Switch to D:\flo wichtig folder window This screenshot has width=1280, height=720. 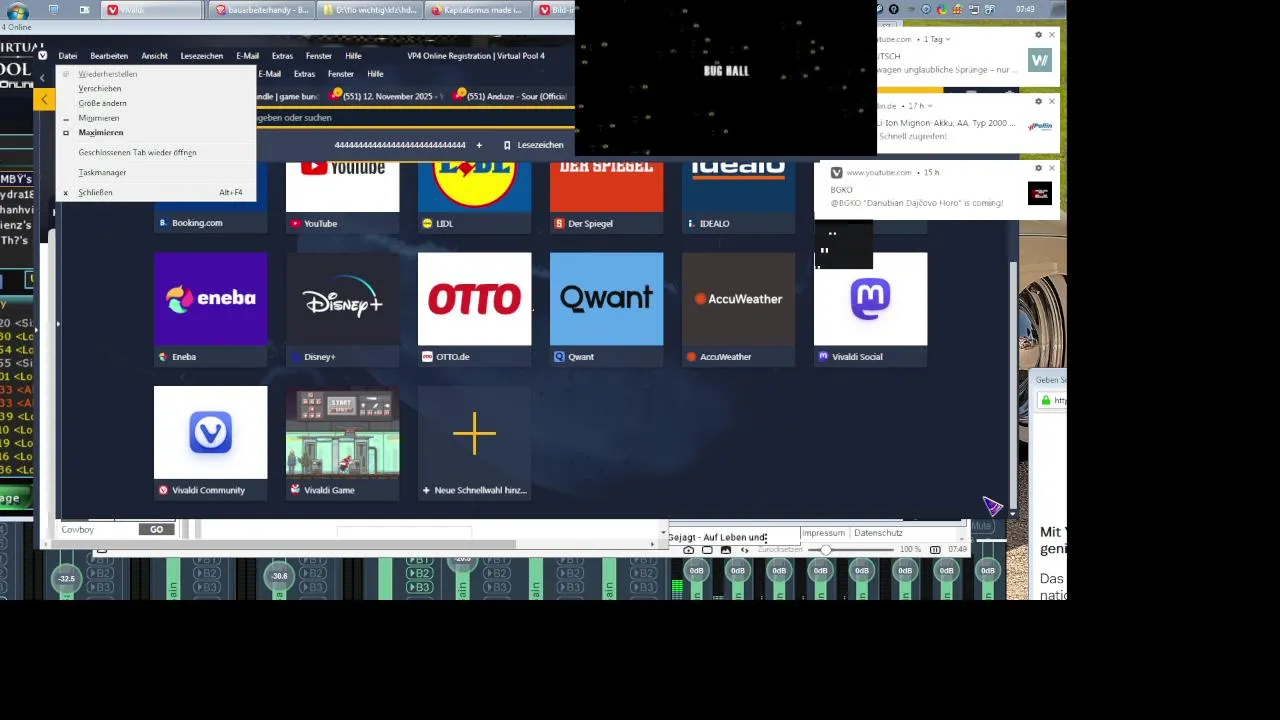(370, 10)
